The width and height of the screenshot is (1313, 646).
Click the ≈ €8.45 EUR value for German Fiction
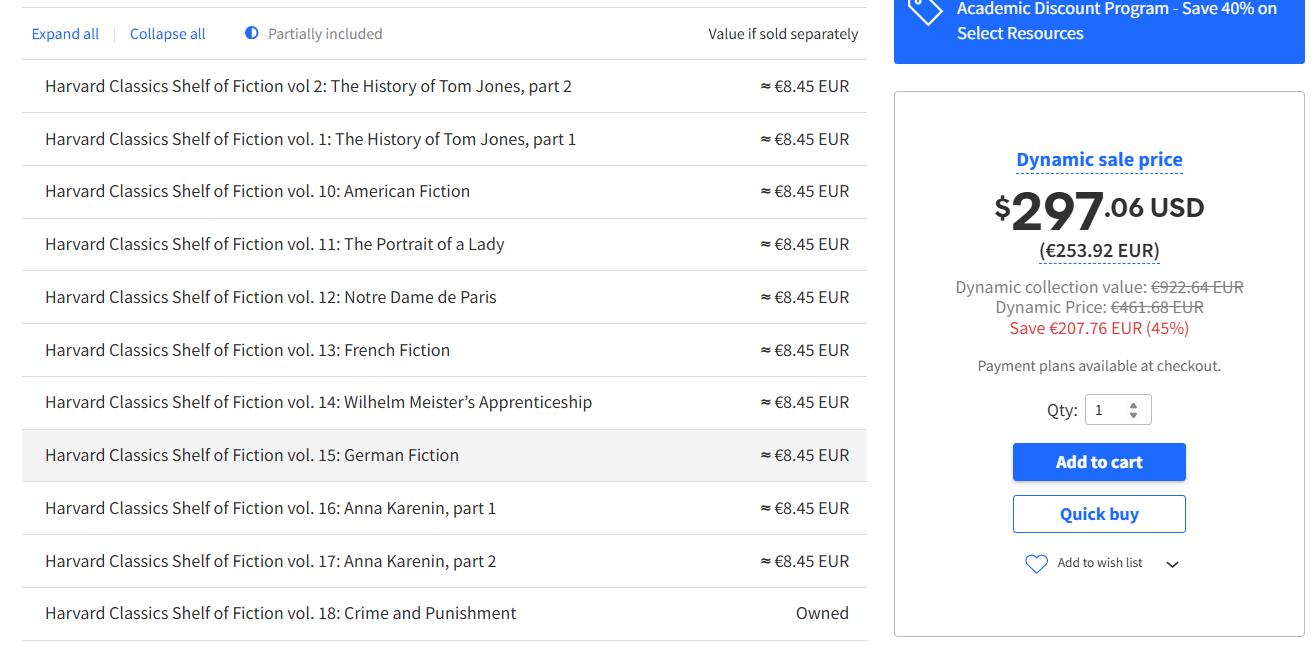click(x=805, y=455)
